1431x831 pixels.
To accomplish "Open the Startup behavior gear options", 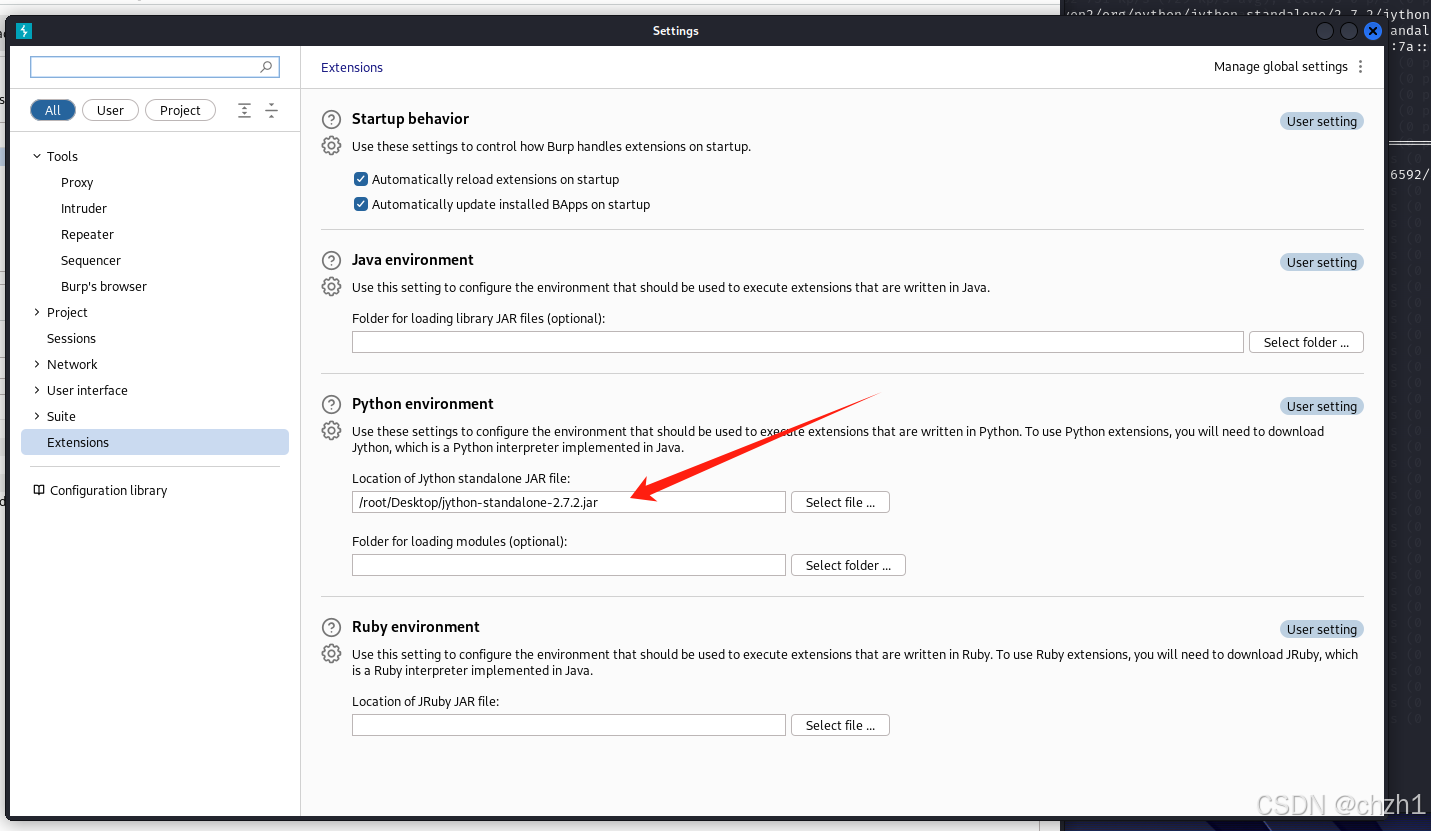I will pos(331,146).
